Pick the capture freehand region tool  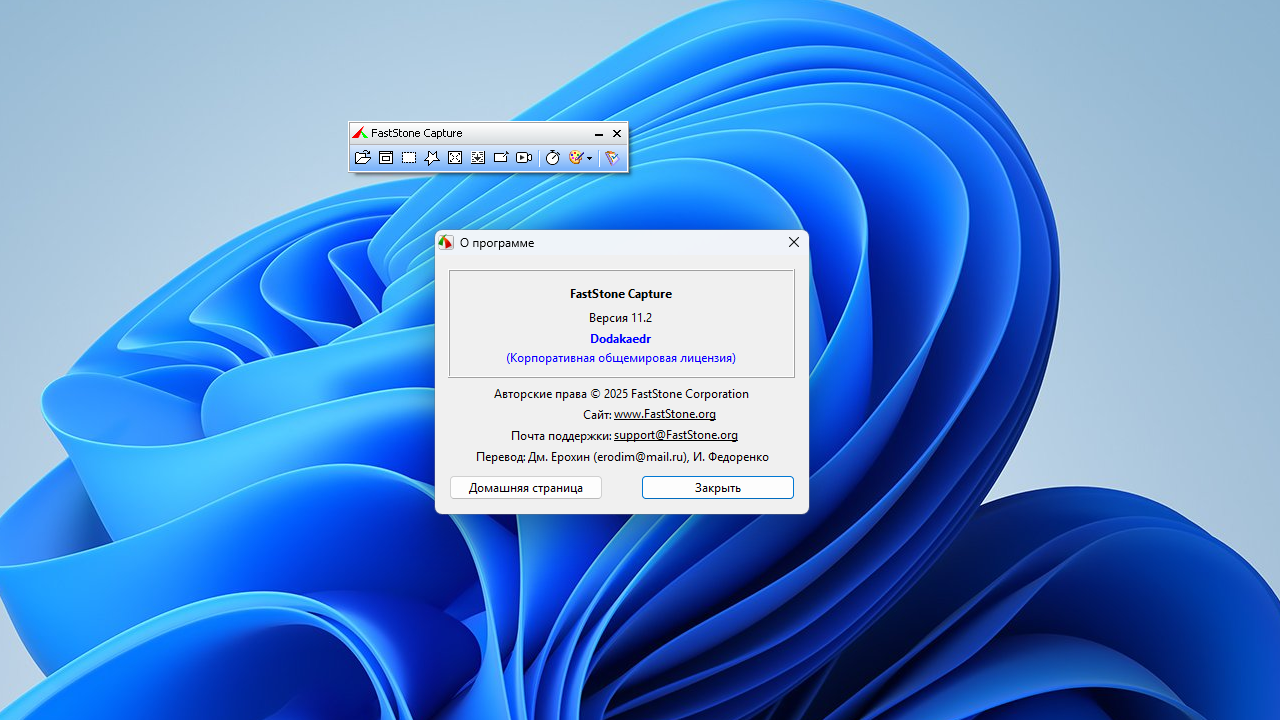click(432, 158)
